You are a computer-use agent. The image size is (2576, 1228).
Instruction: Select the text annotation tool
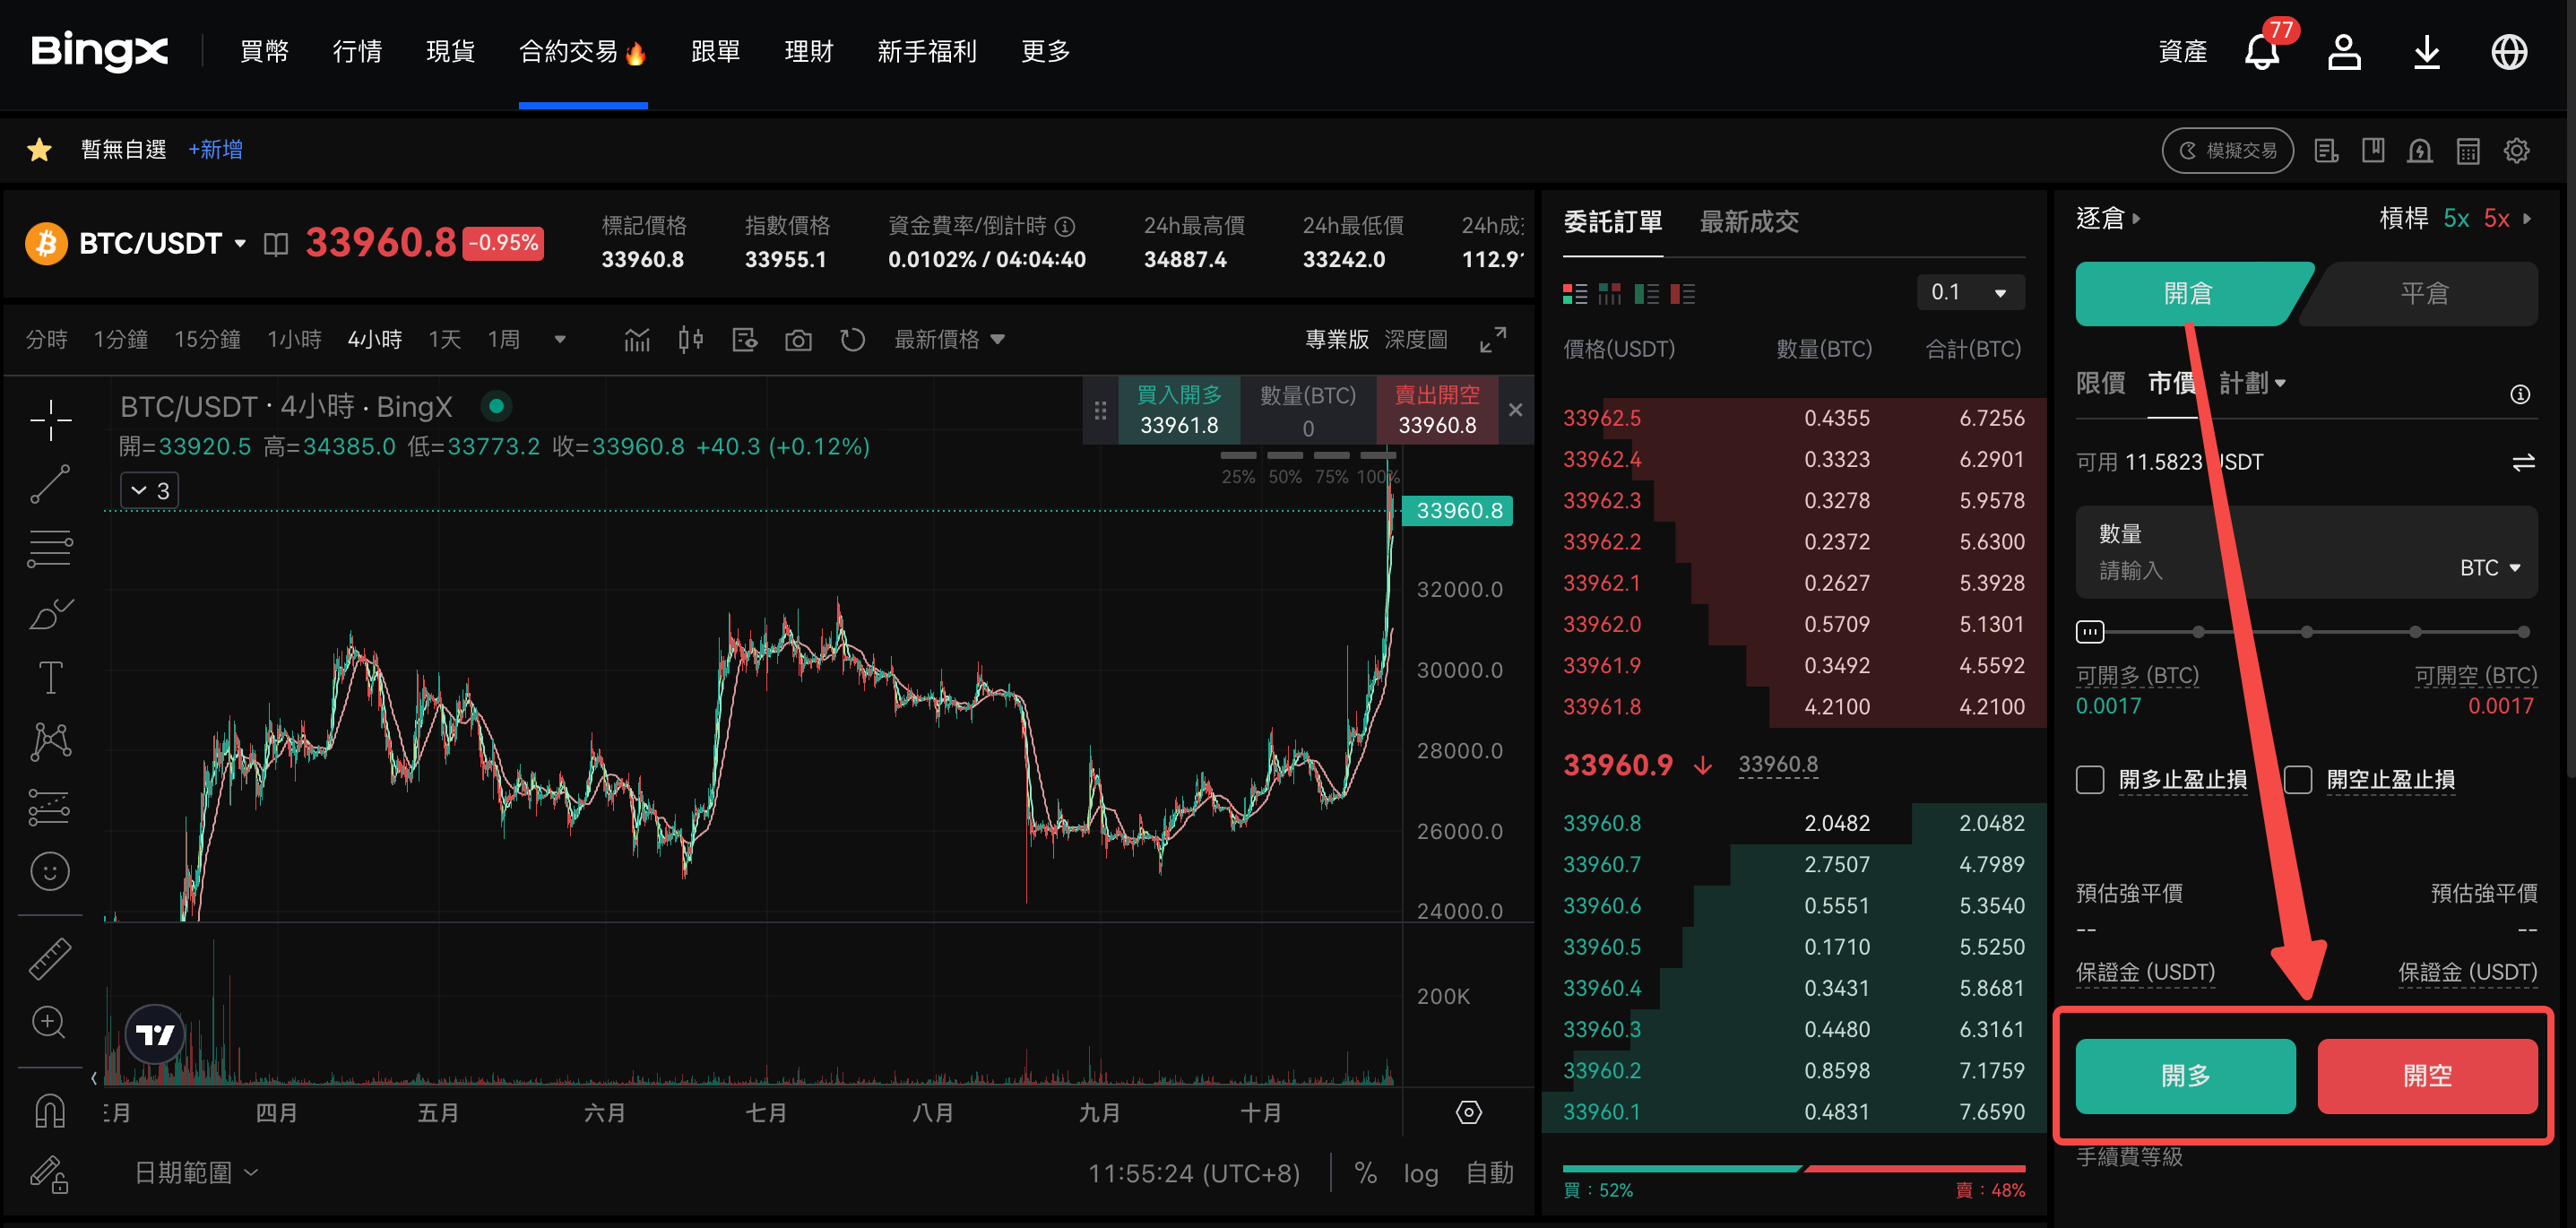pyautogui.click(x=50, y=677)
